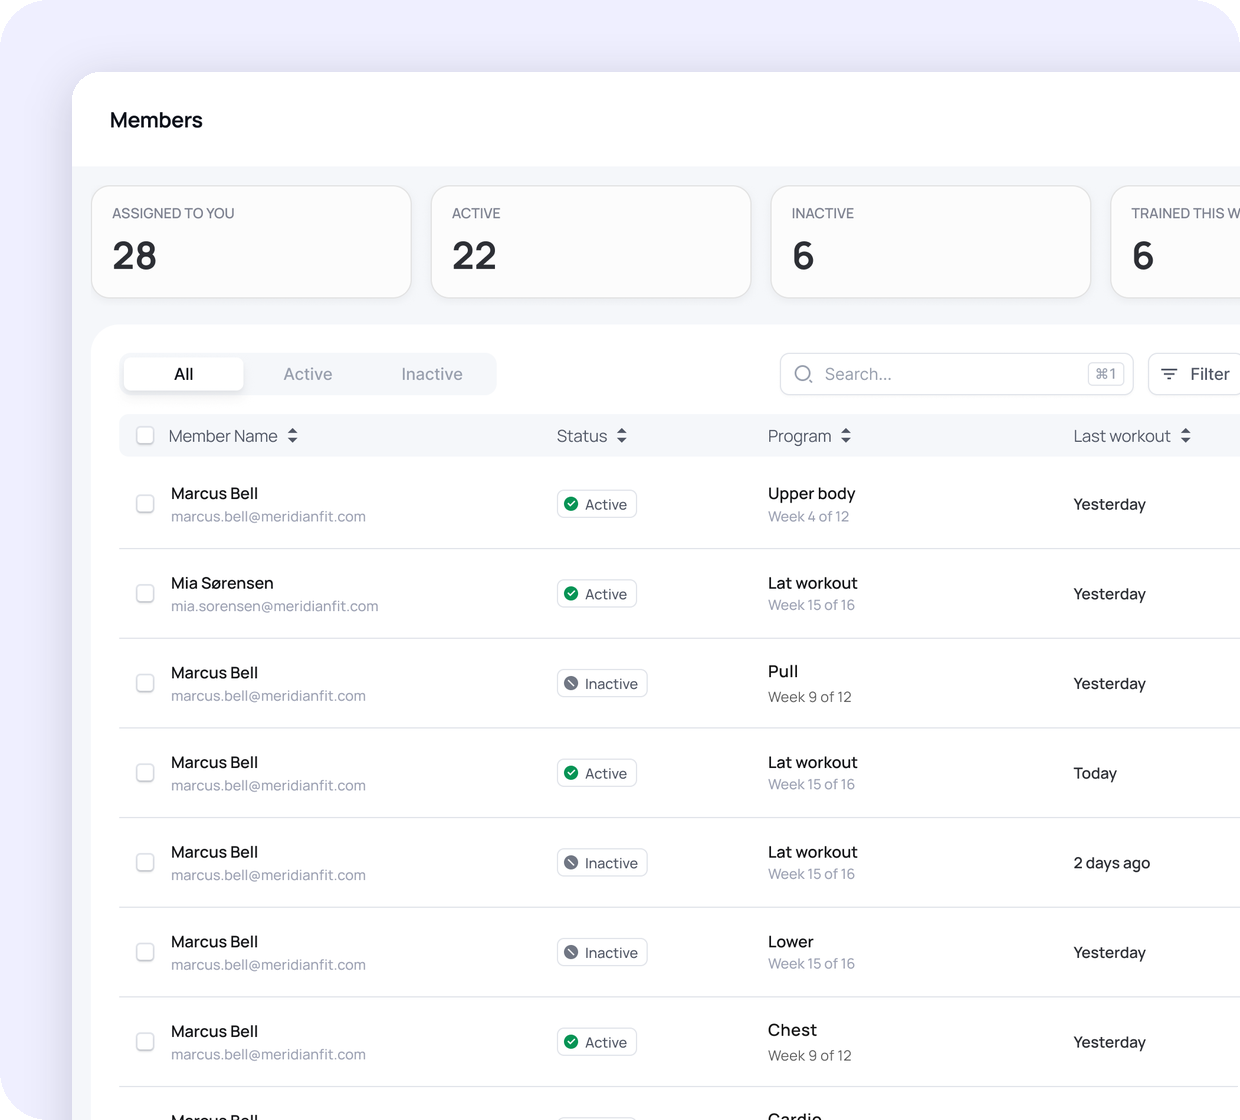Open the Inactive 6 stat card
Viewport: 1240px width, 1120px height.
(931, 242)
